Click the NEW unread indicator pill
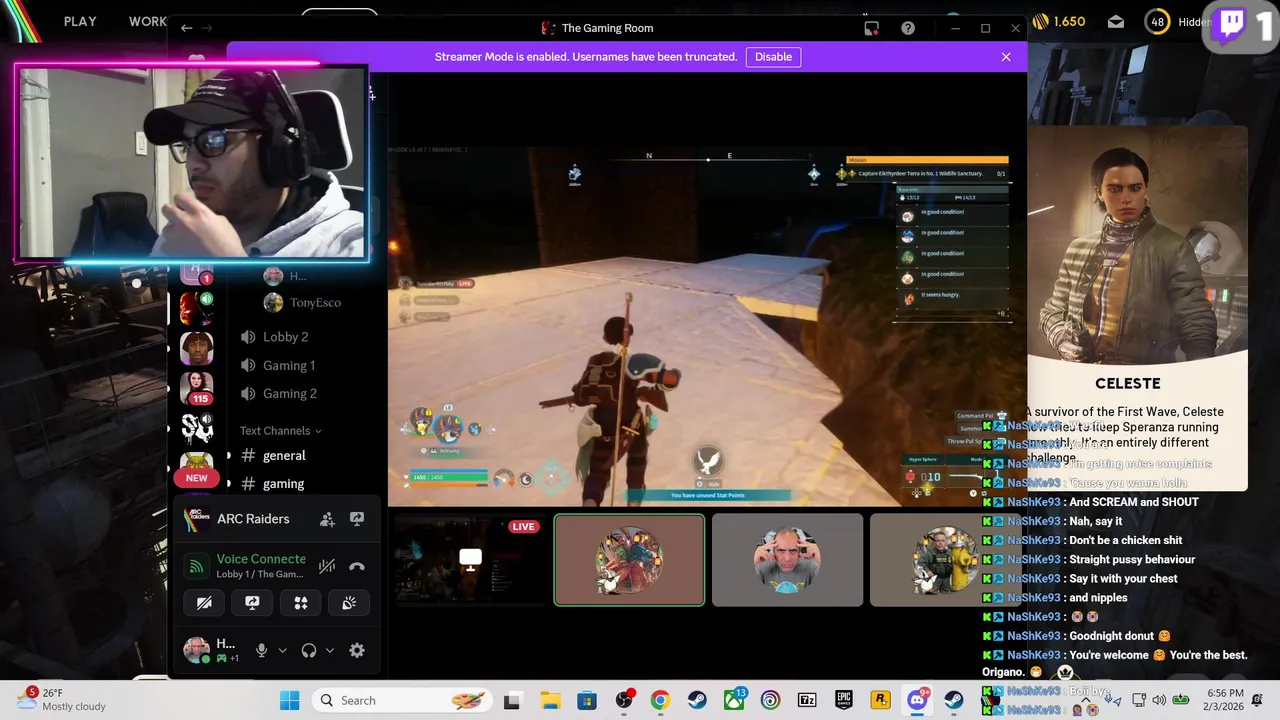The height and width of the screenshot is (720, 1280). [196, 478]
